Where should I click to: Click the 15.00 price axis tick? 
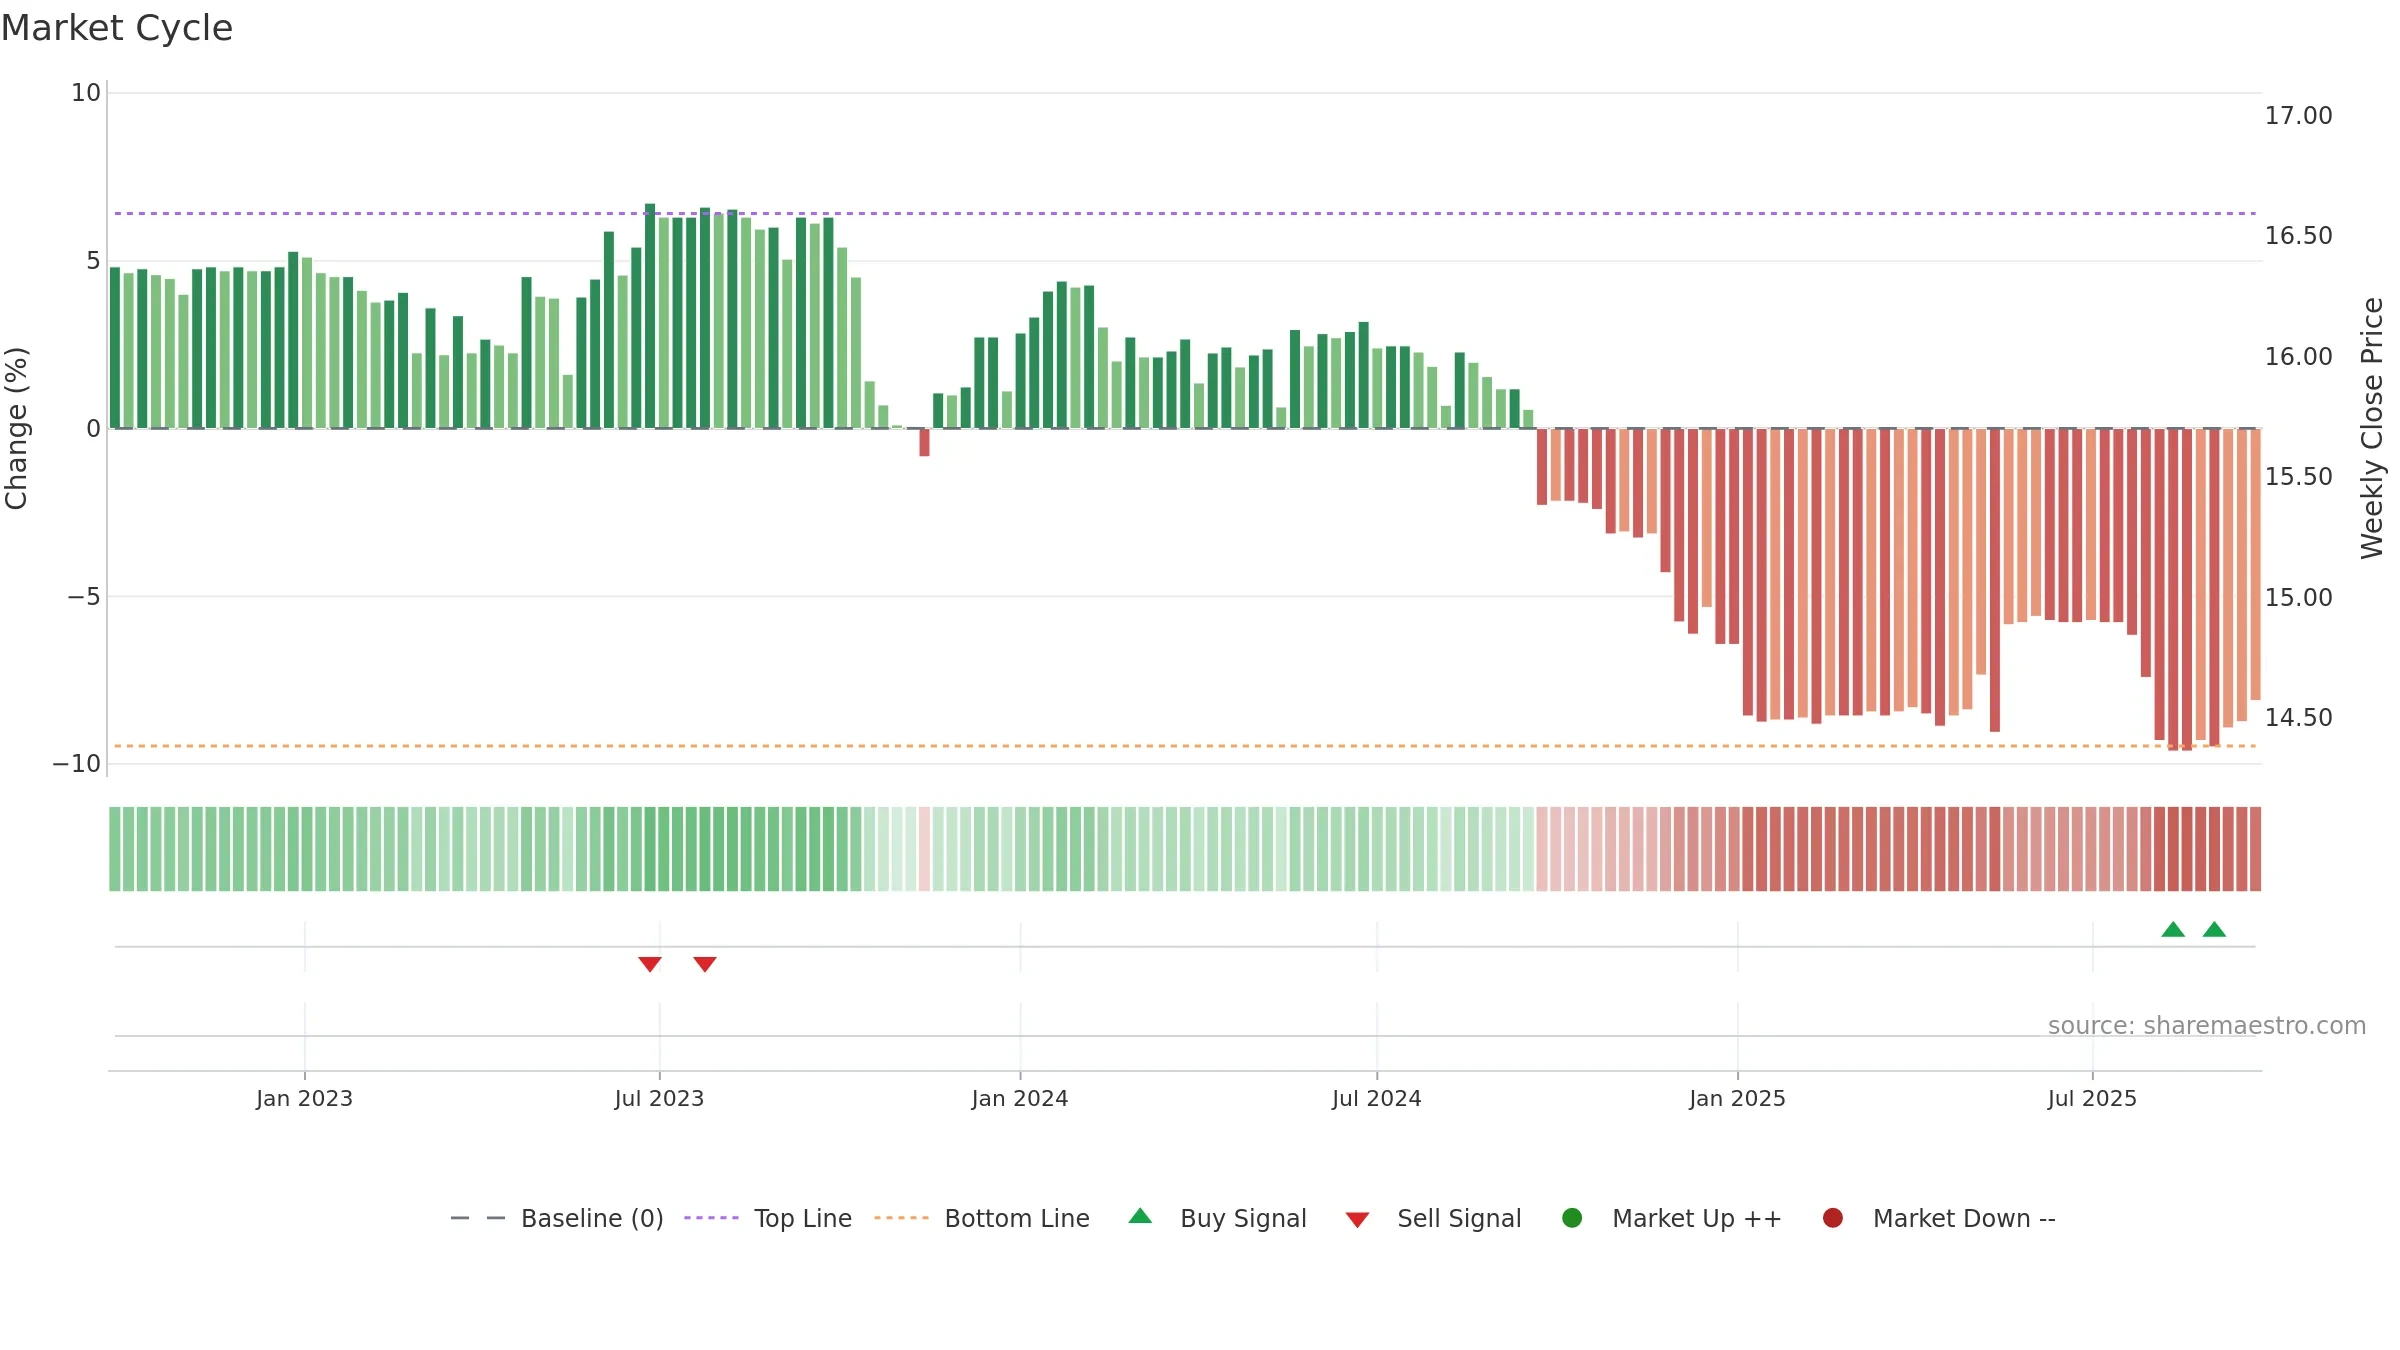point(2298,598)
